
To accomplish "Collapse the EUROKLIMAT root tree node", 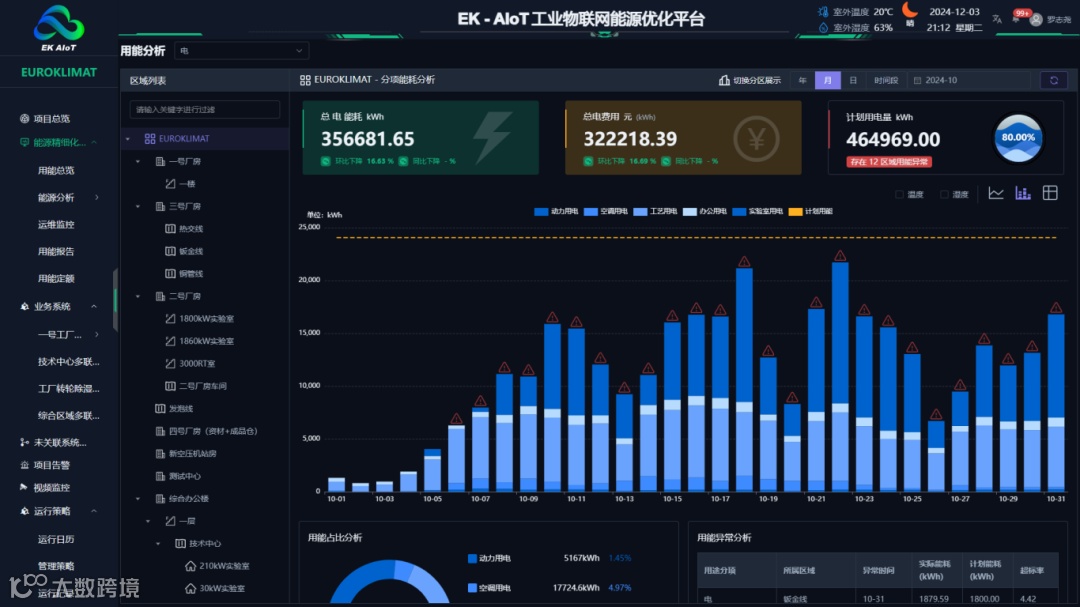I will click(x=127, y=139).
